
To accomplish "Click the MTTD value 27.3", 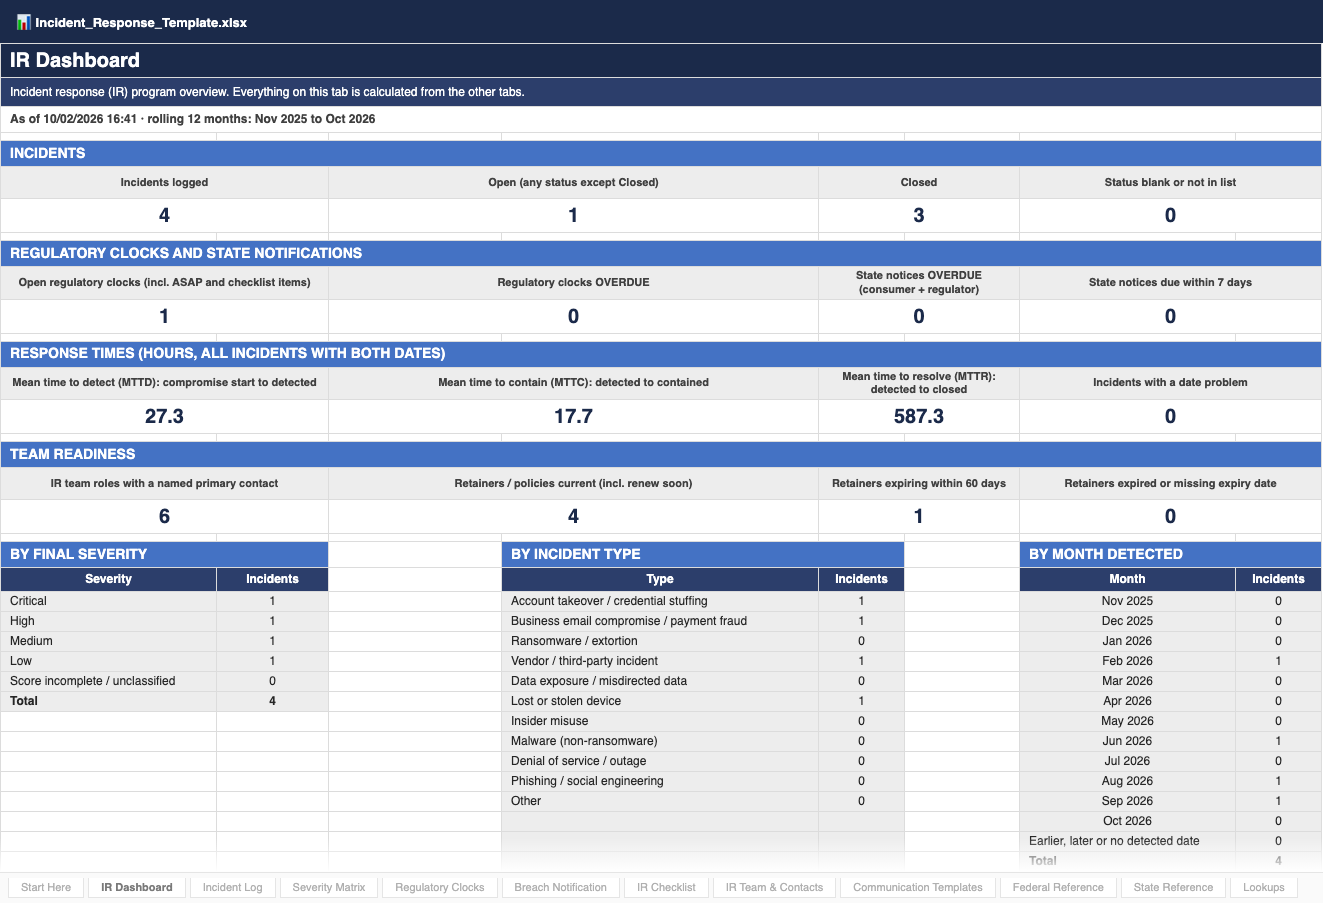I will click(164, 416).
